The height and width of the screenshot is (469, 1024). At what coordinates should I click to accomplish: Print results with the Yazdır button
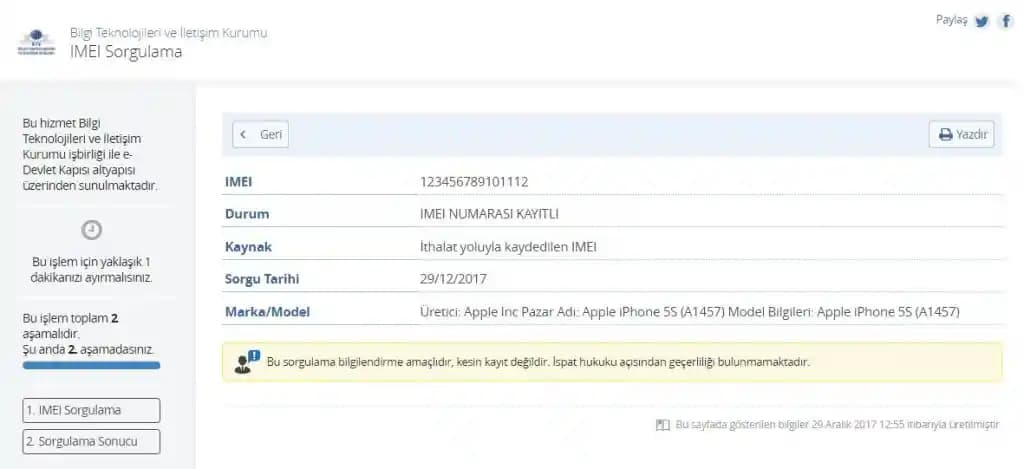click(x=961, y=135)
